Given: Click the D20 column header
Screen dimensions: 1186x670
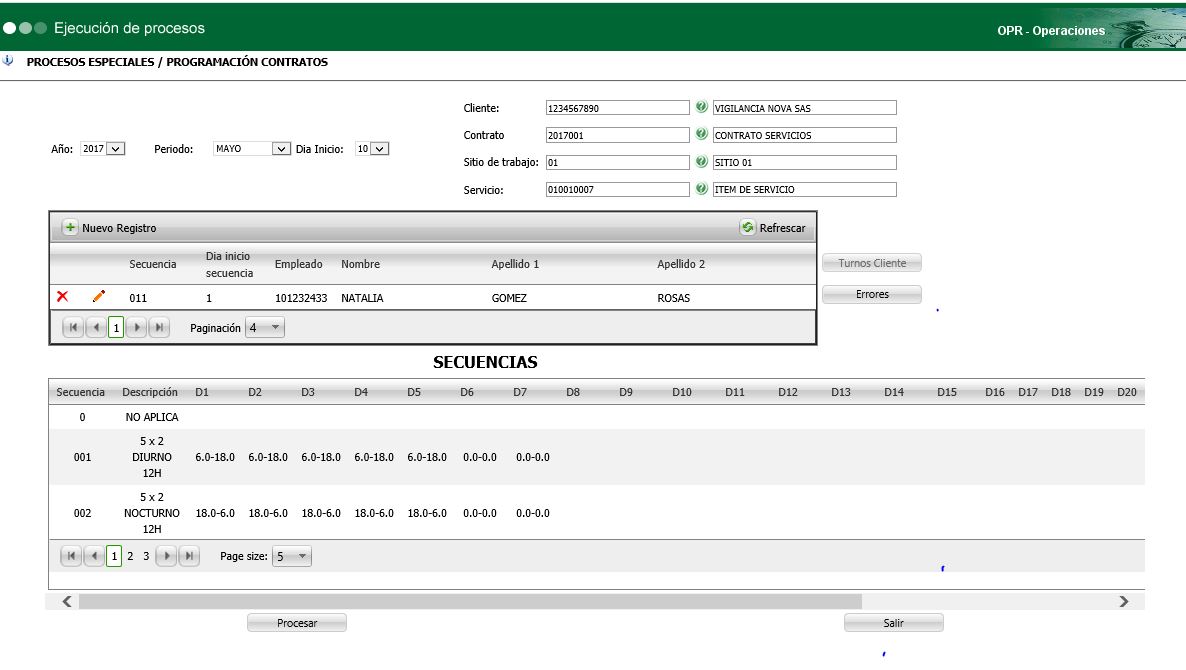Looking at the screenshot, I should tap(1126, 392).
